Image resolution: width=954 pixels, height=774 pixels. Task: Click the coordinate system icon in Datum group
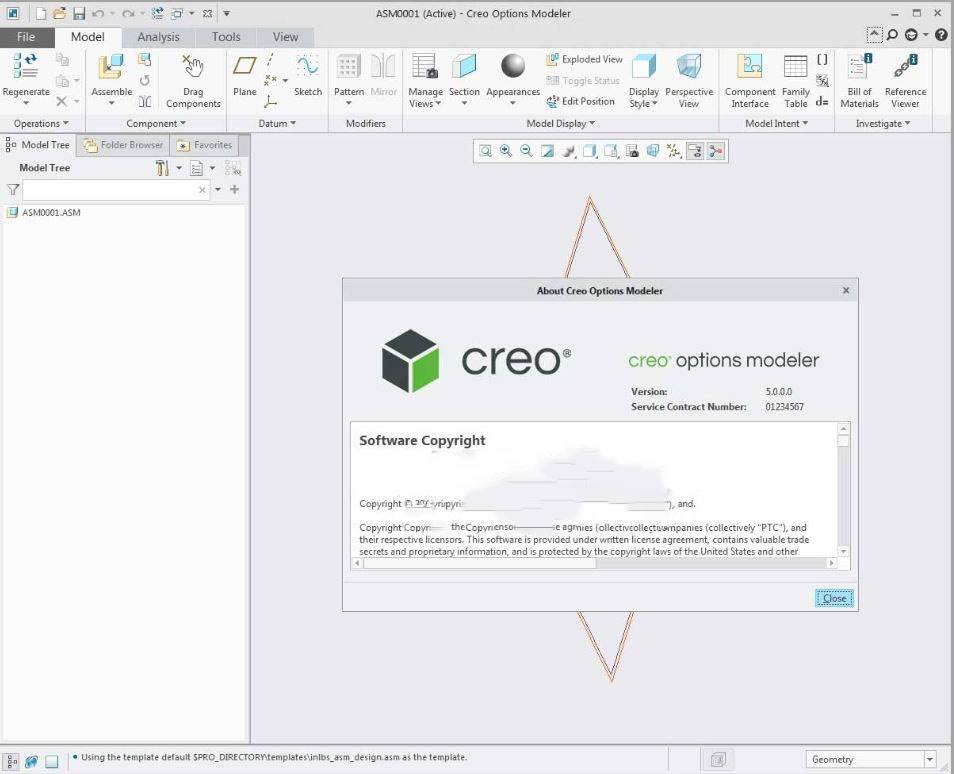coord(271,102)
